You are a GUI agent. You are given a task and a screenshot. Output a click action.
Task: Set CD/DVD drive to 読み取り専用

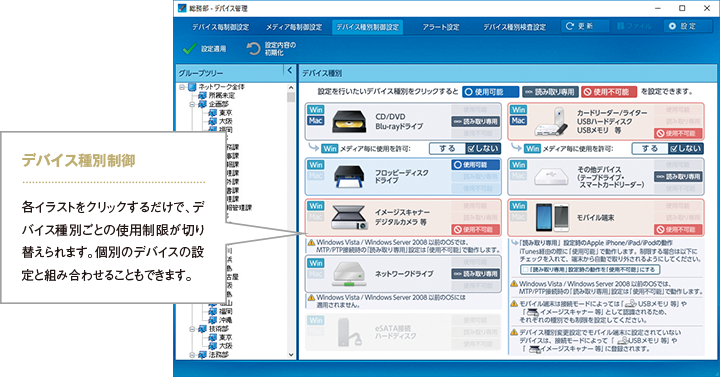pyautogui.click(x=476, y=122)
